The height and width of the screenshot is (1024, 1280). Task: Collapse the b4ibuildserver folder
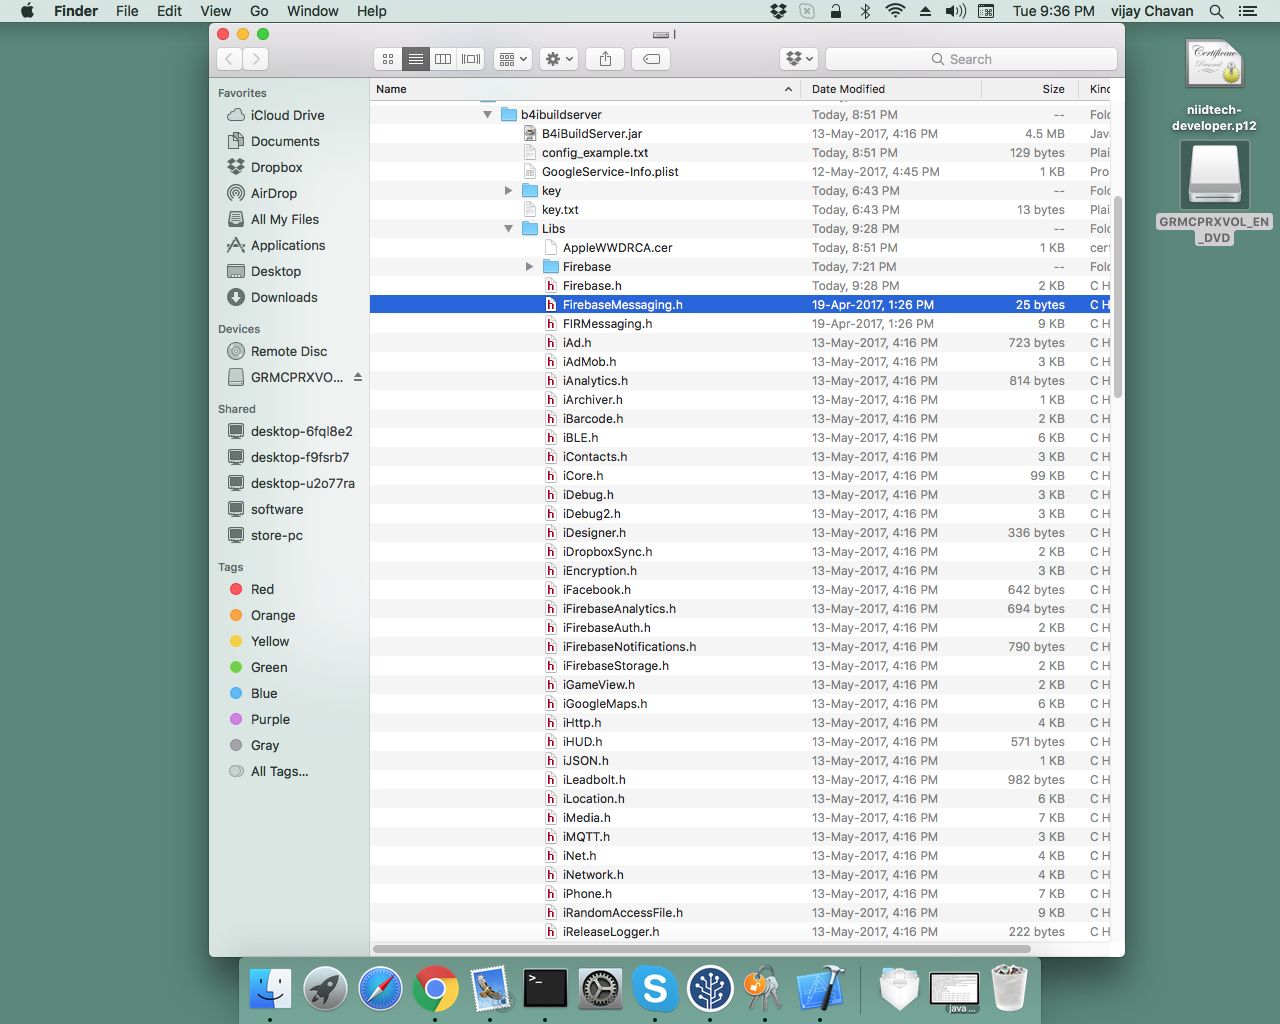click(x=487, y=115)
